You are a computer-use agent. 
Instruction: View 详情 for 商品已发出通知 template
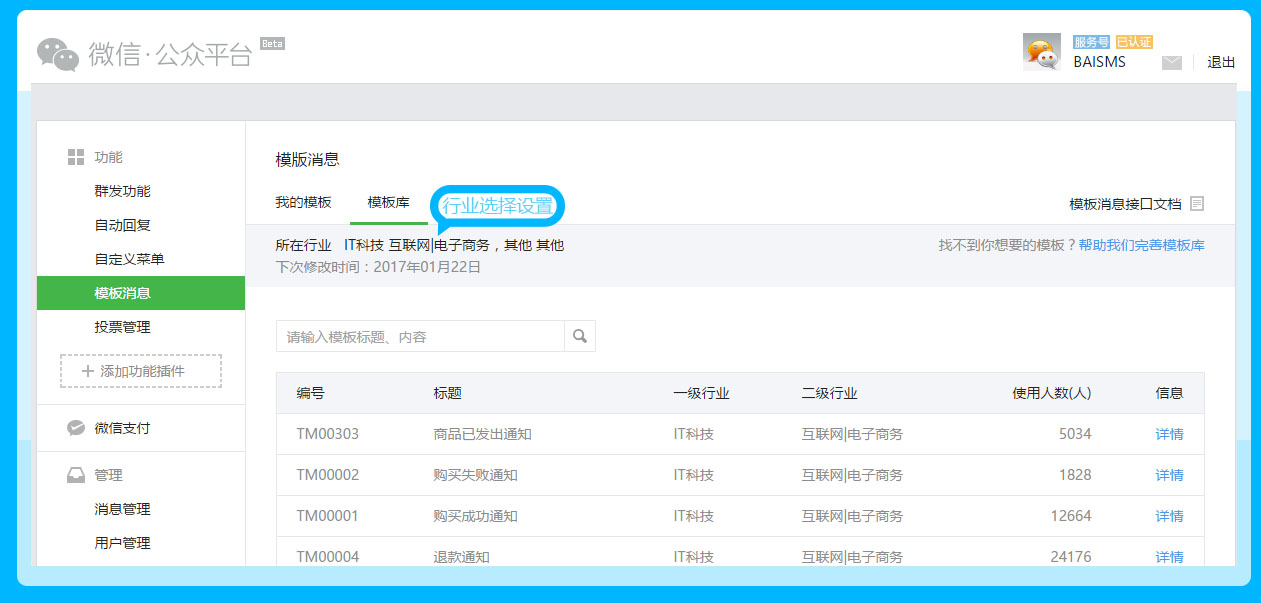(1169, 434)
